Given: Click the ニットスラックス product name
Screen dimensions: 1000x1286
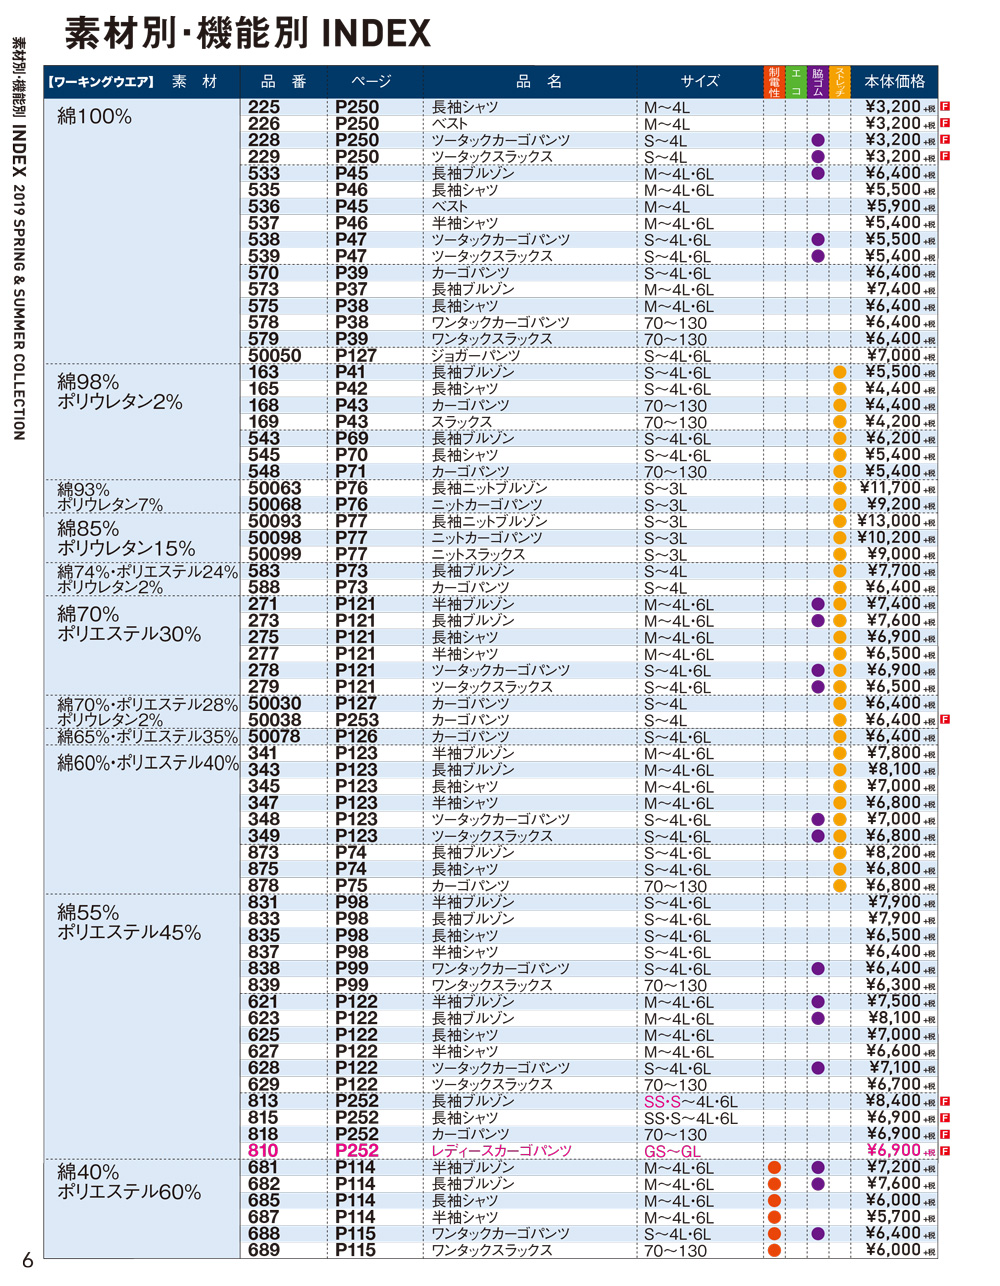Looking at the screenshot, I should (478, 554).
